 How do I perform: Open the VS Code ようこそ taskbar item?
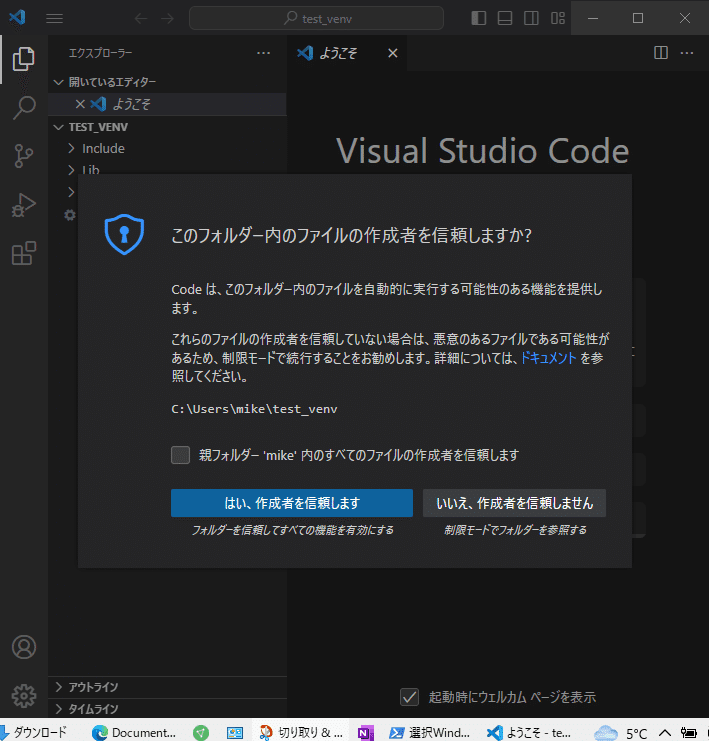pos(528,732)
